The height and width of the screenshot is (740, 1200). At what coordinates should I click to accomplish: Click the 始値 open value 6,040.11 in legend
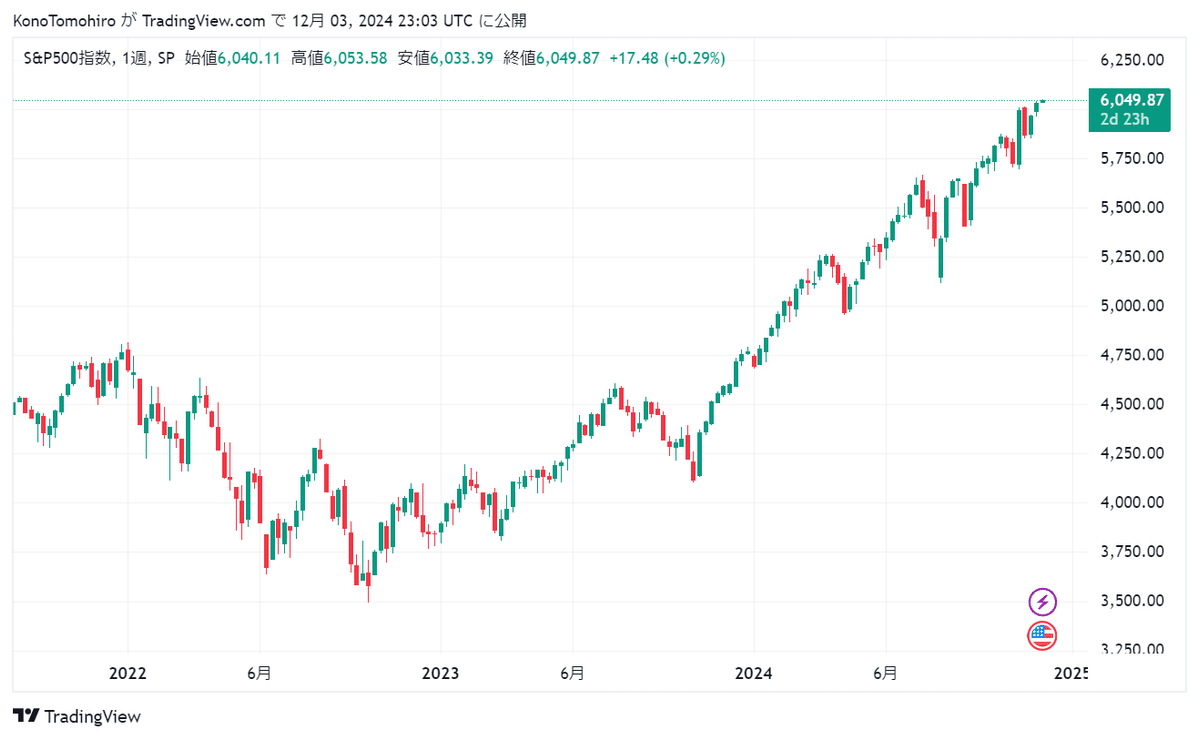pos(250,59)
